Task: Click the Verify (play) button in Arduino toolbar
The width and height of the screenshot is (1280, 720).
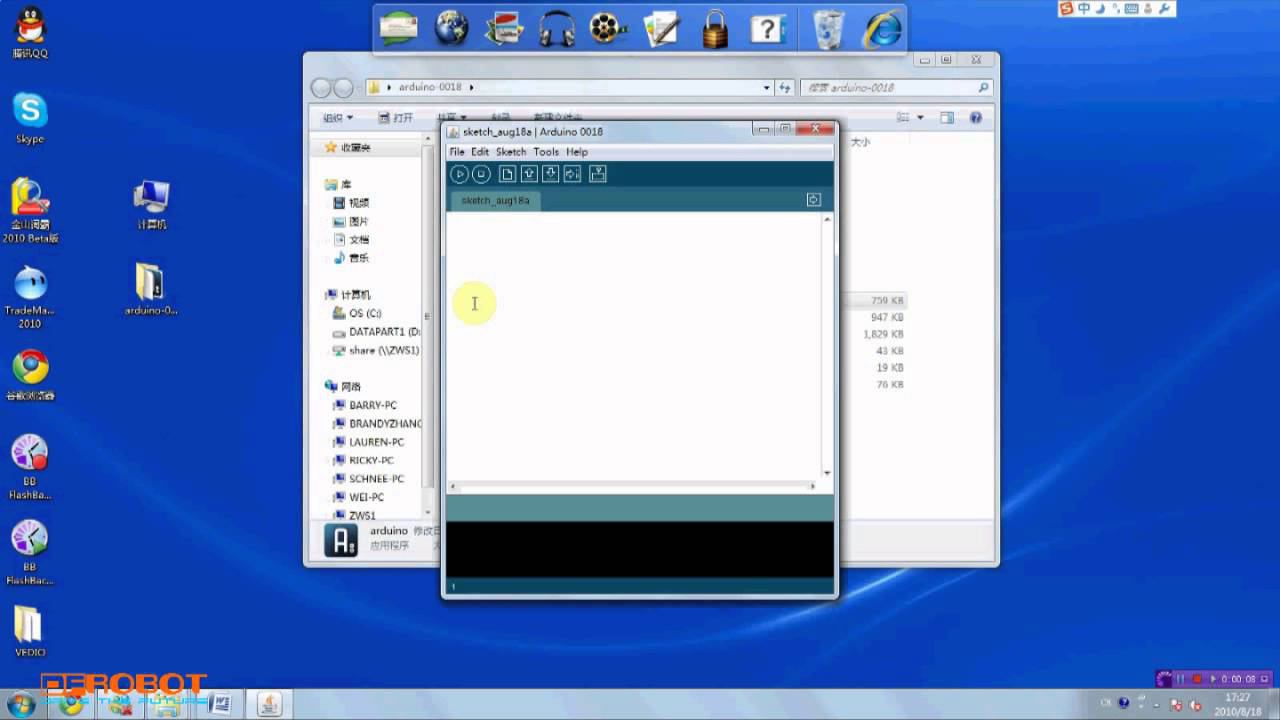Action: pos(459,174)
